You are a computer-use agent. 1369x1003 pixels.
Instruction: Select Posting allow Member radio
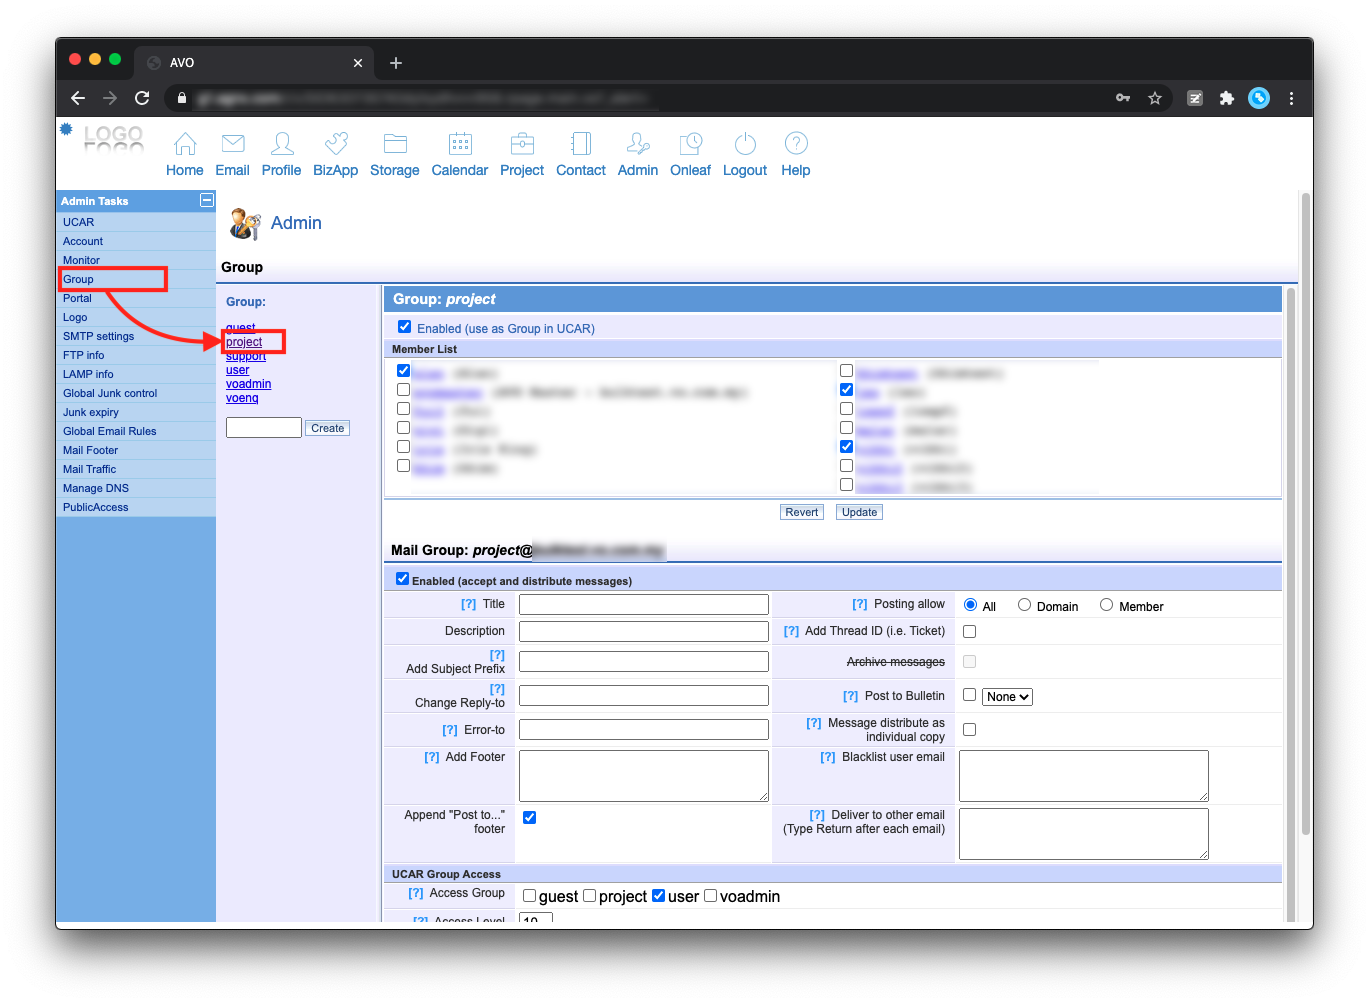pos(1106,605)
